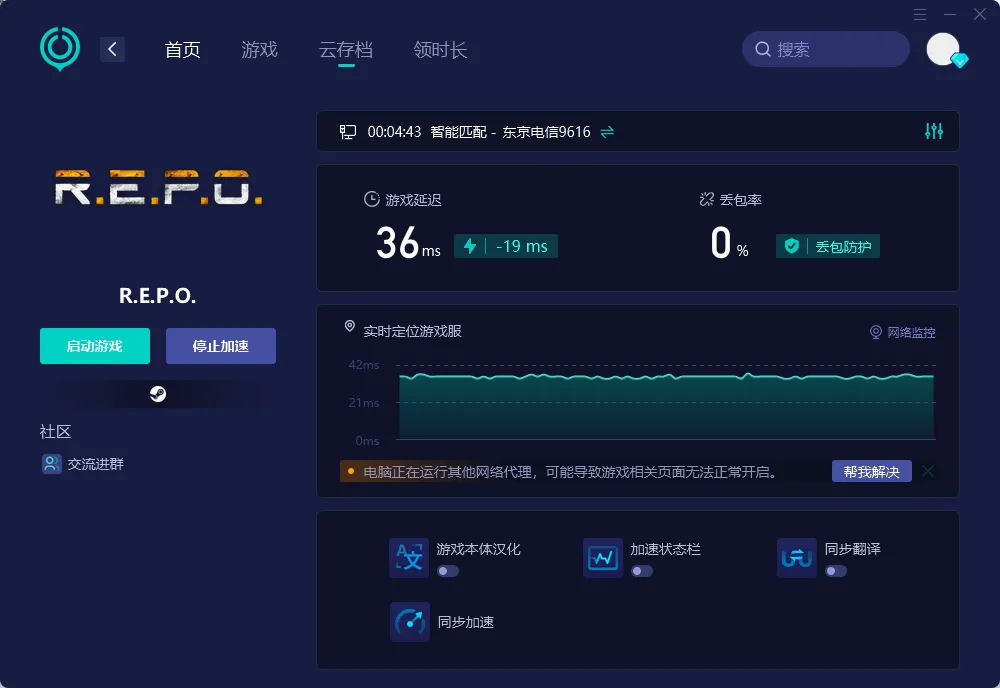
Task: Click 帮我解决 button
Action: coord(871,472)
